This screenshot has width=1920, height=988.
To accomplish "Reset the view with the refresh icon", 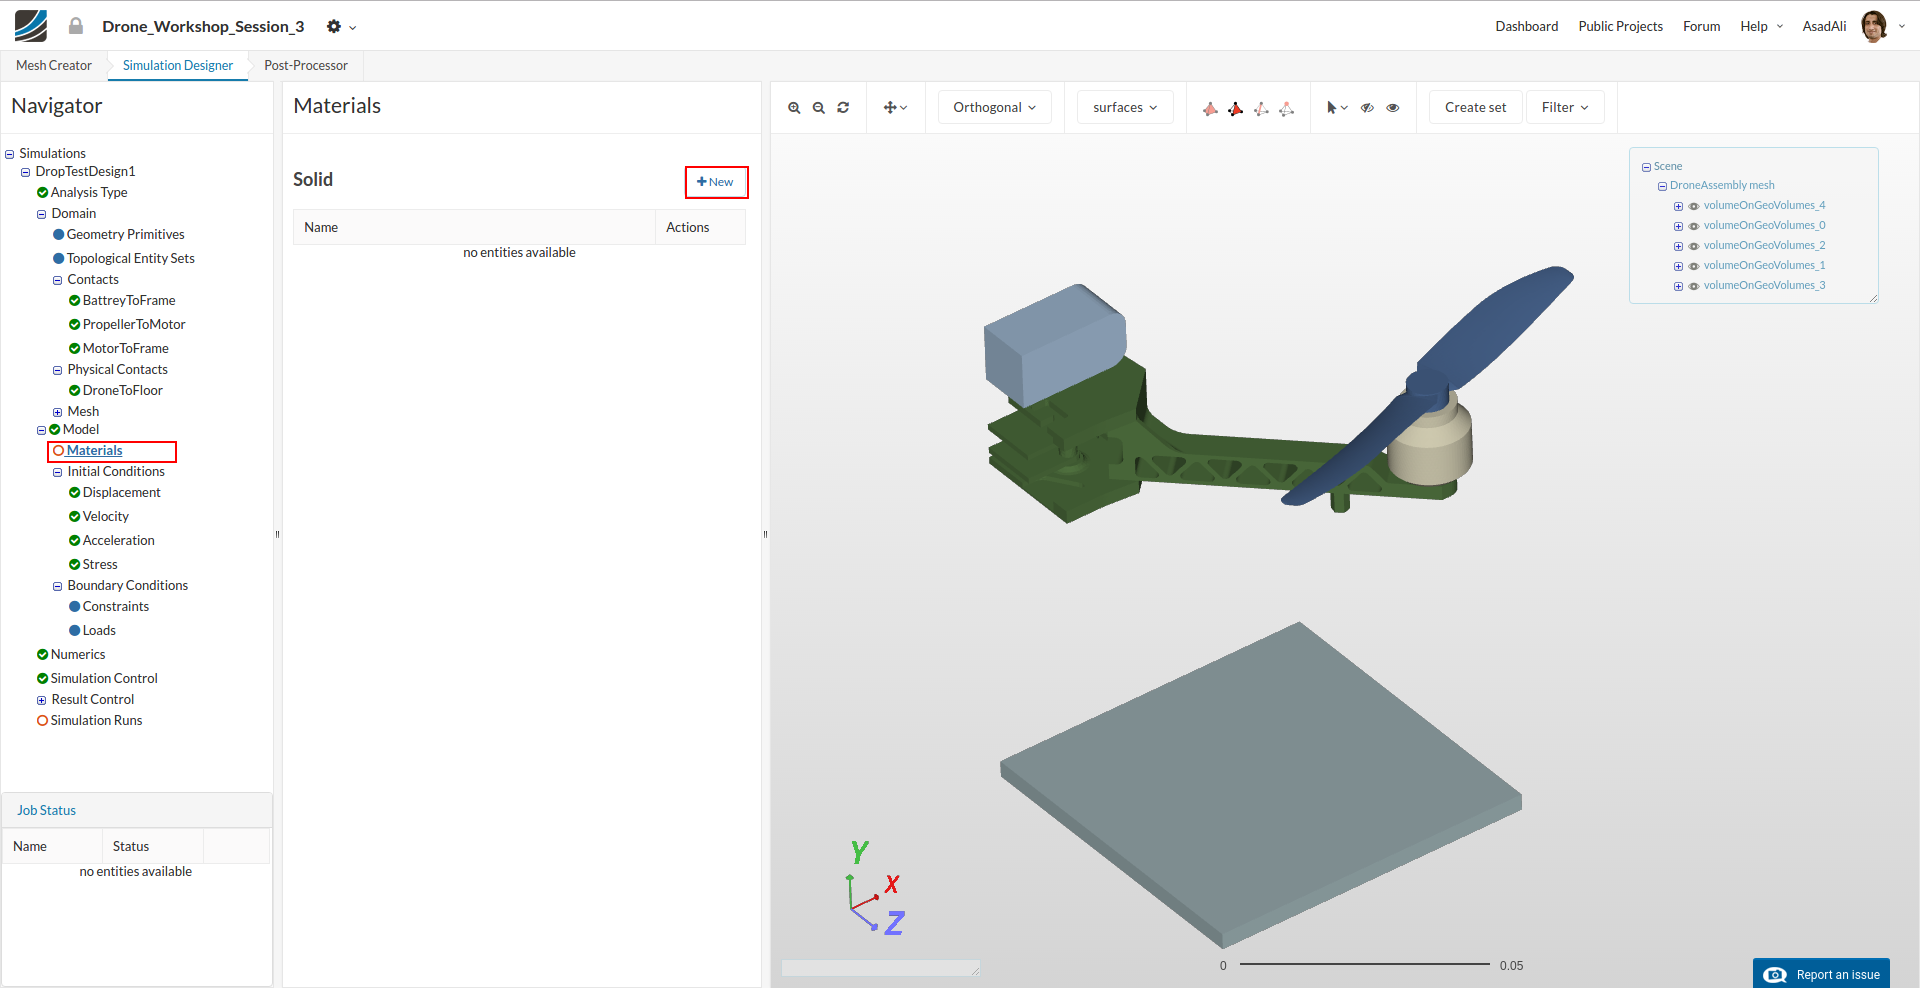I will tap(843, 108).
